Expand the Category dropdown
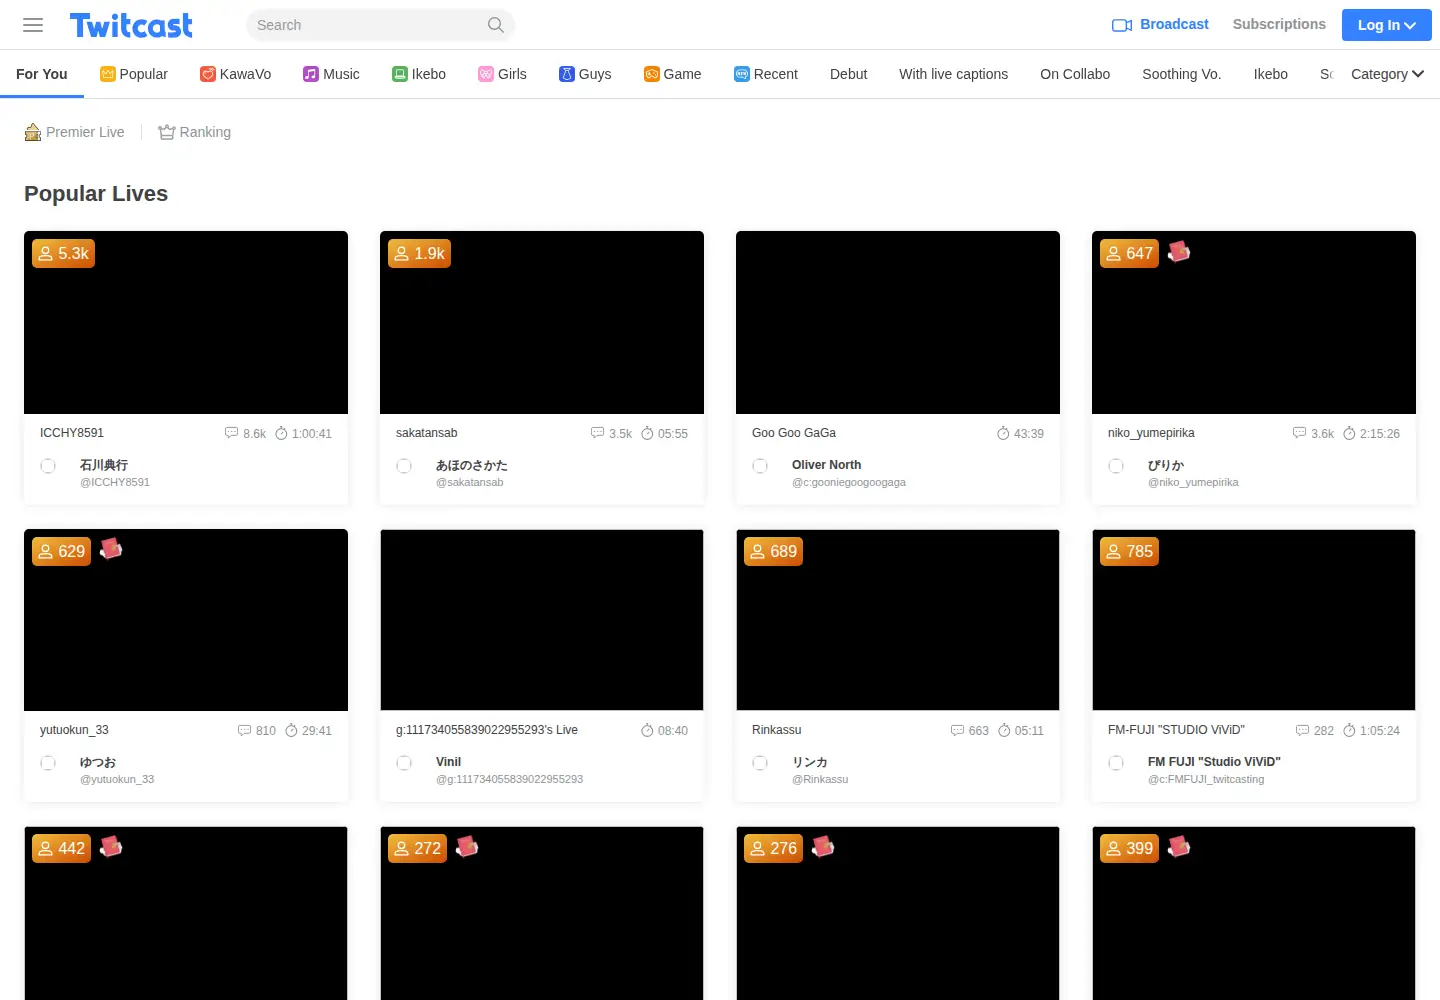The image size is (1440, 1000). [x=1387, y=74]
